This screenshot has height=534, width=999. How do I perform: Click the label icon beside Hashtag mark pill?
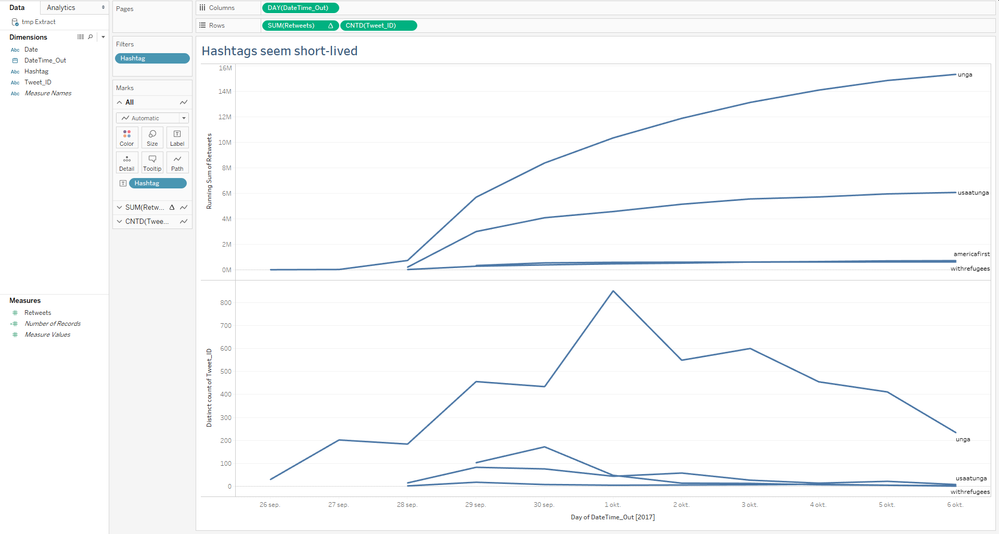tap(123, 184)
